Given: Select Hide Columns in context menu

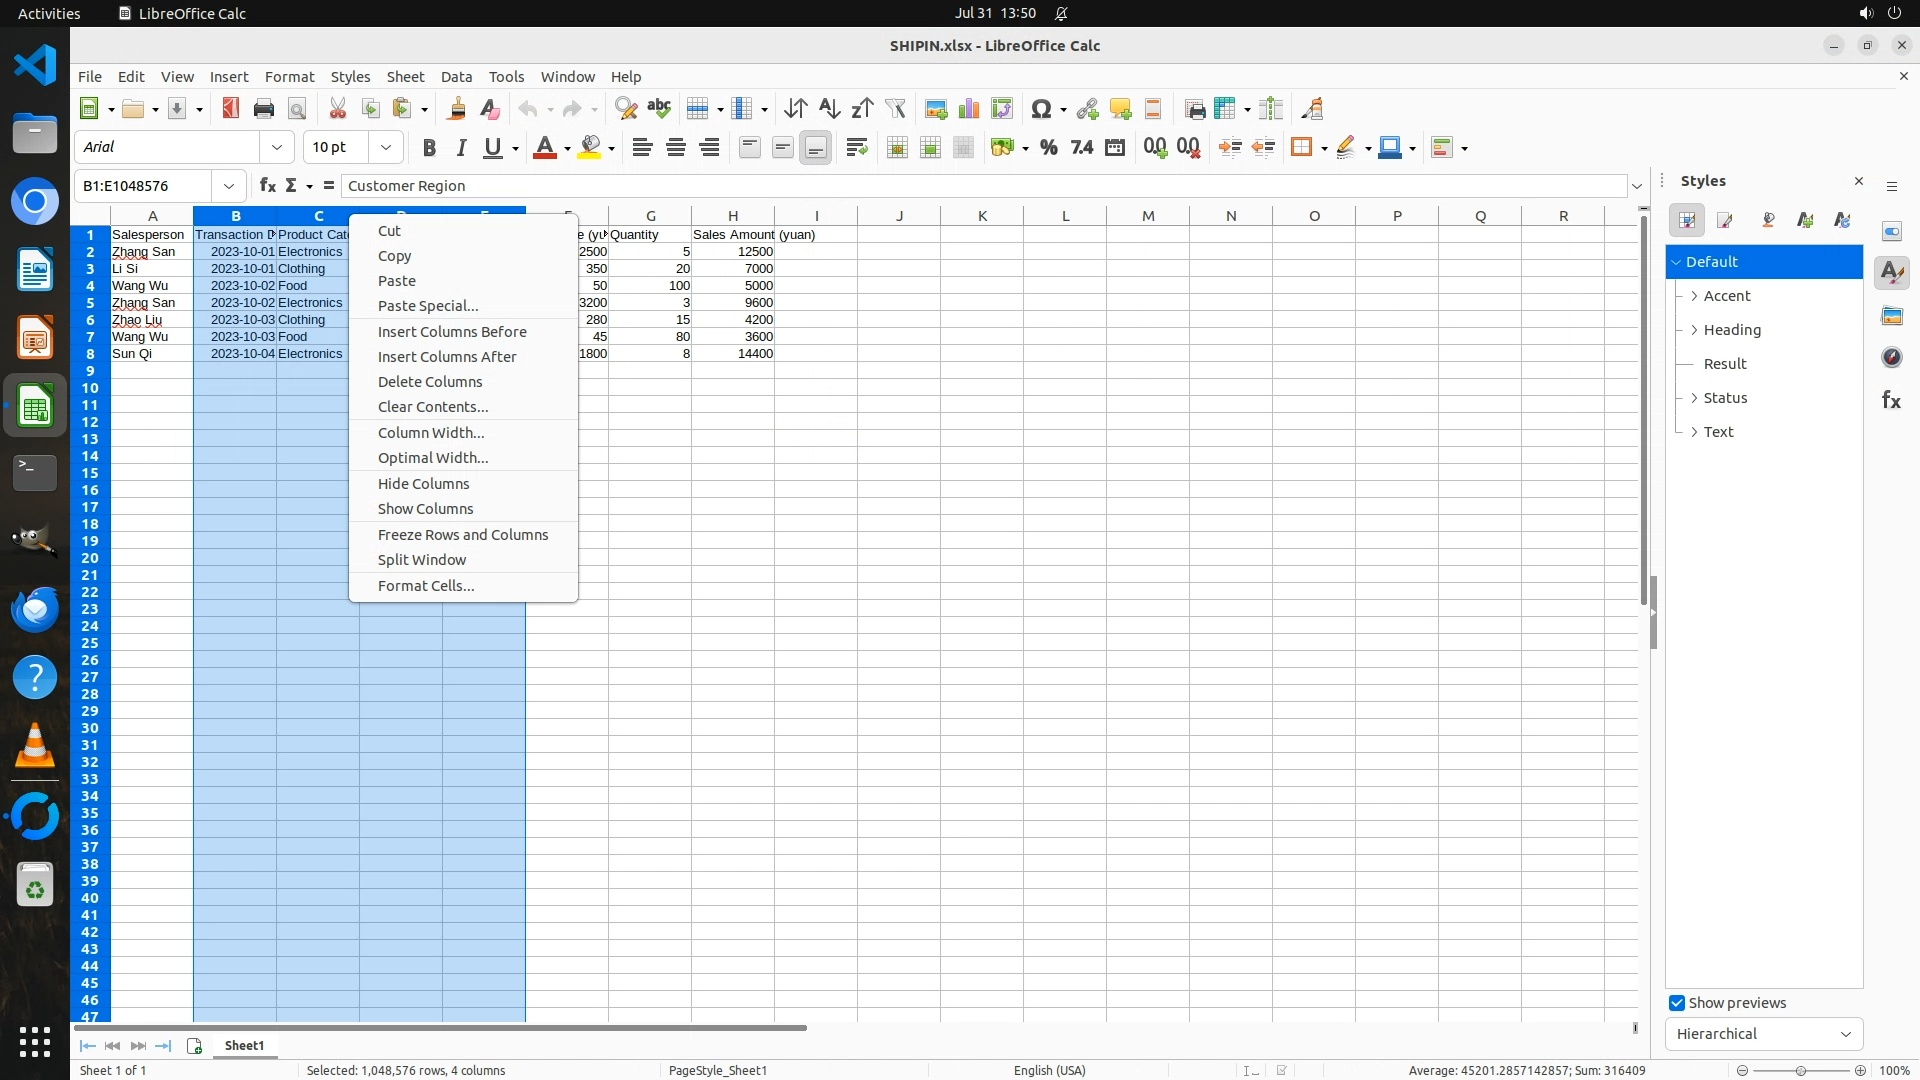Looking at the screenshot, I should (x=423, y=484).
